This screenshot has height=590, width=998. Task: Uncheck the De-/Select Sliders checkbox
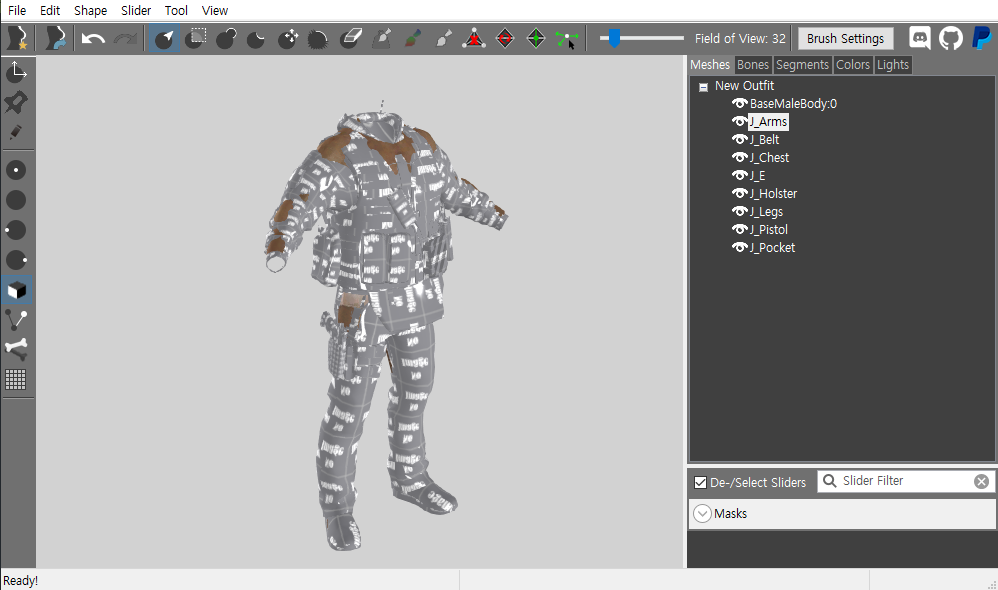(700, 482)
